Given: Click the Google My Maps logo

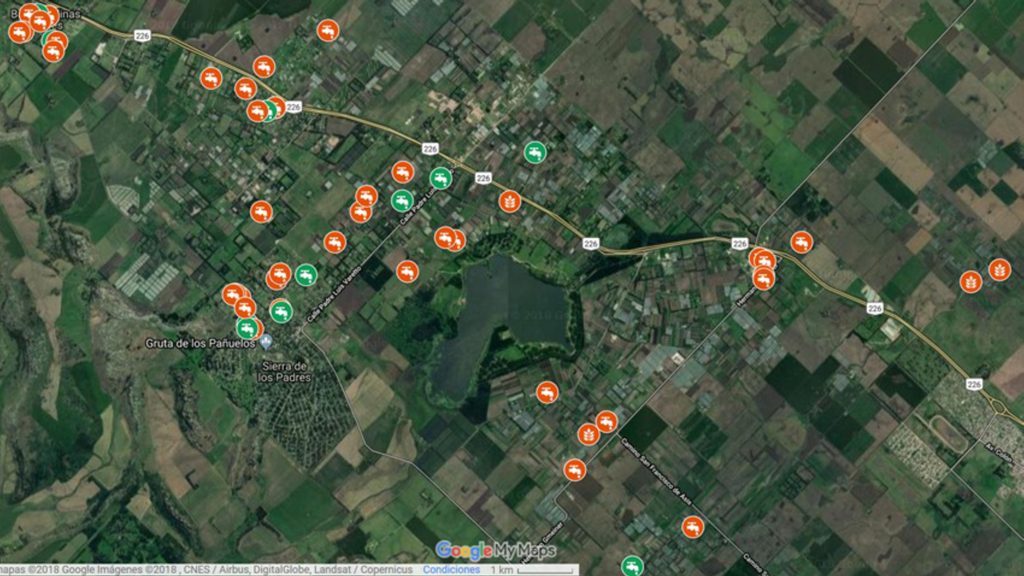Looking at the screenshot, I should point(496,551).
